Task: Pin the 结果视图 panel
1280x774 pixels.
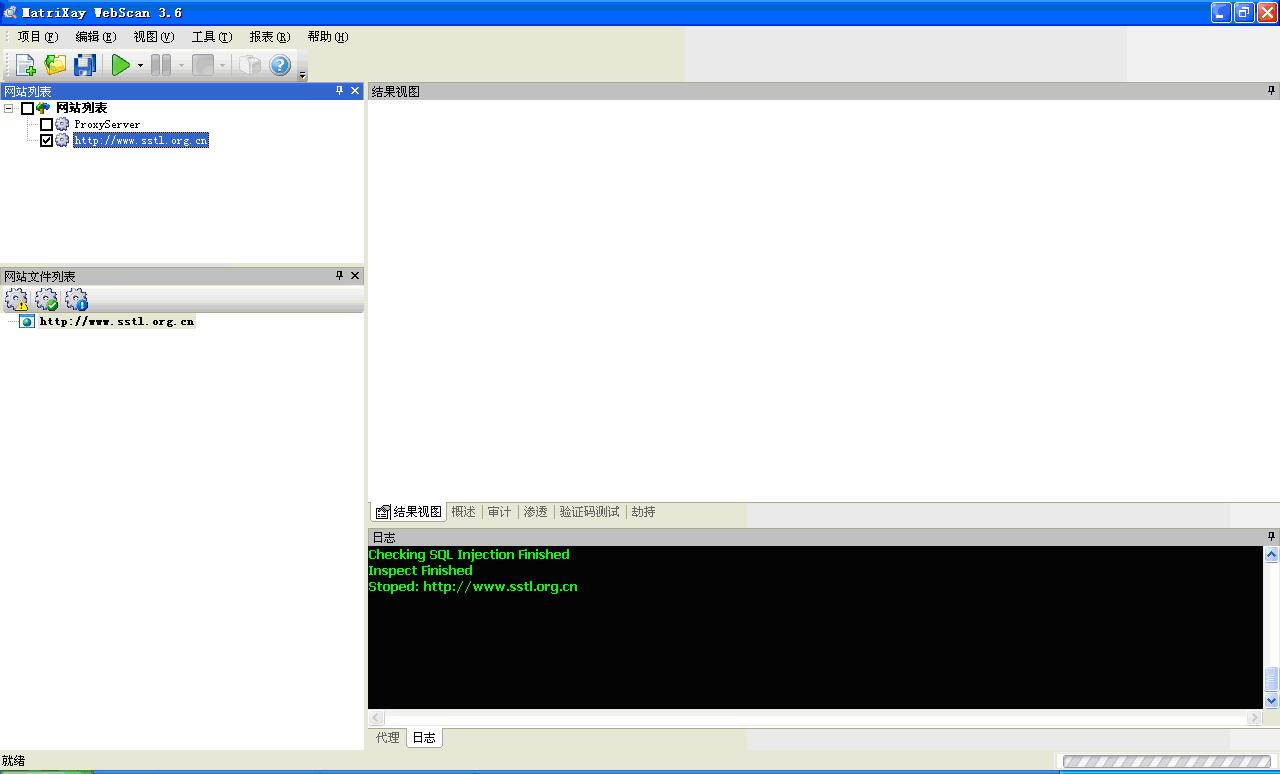Action: point(1271,91)
